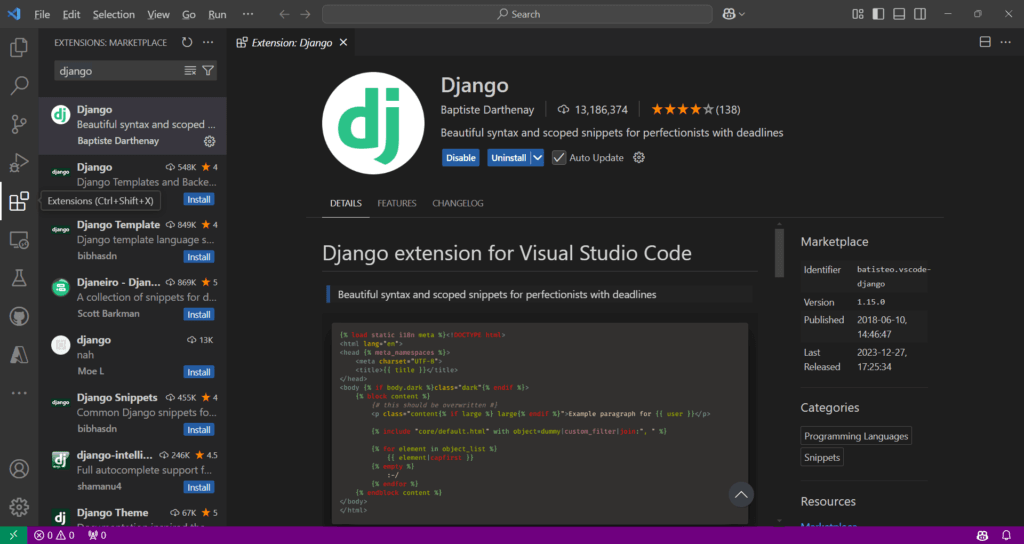
Task: Open the GitHub view in activity bar
Action: (19, 317)
